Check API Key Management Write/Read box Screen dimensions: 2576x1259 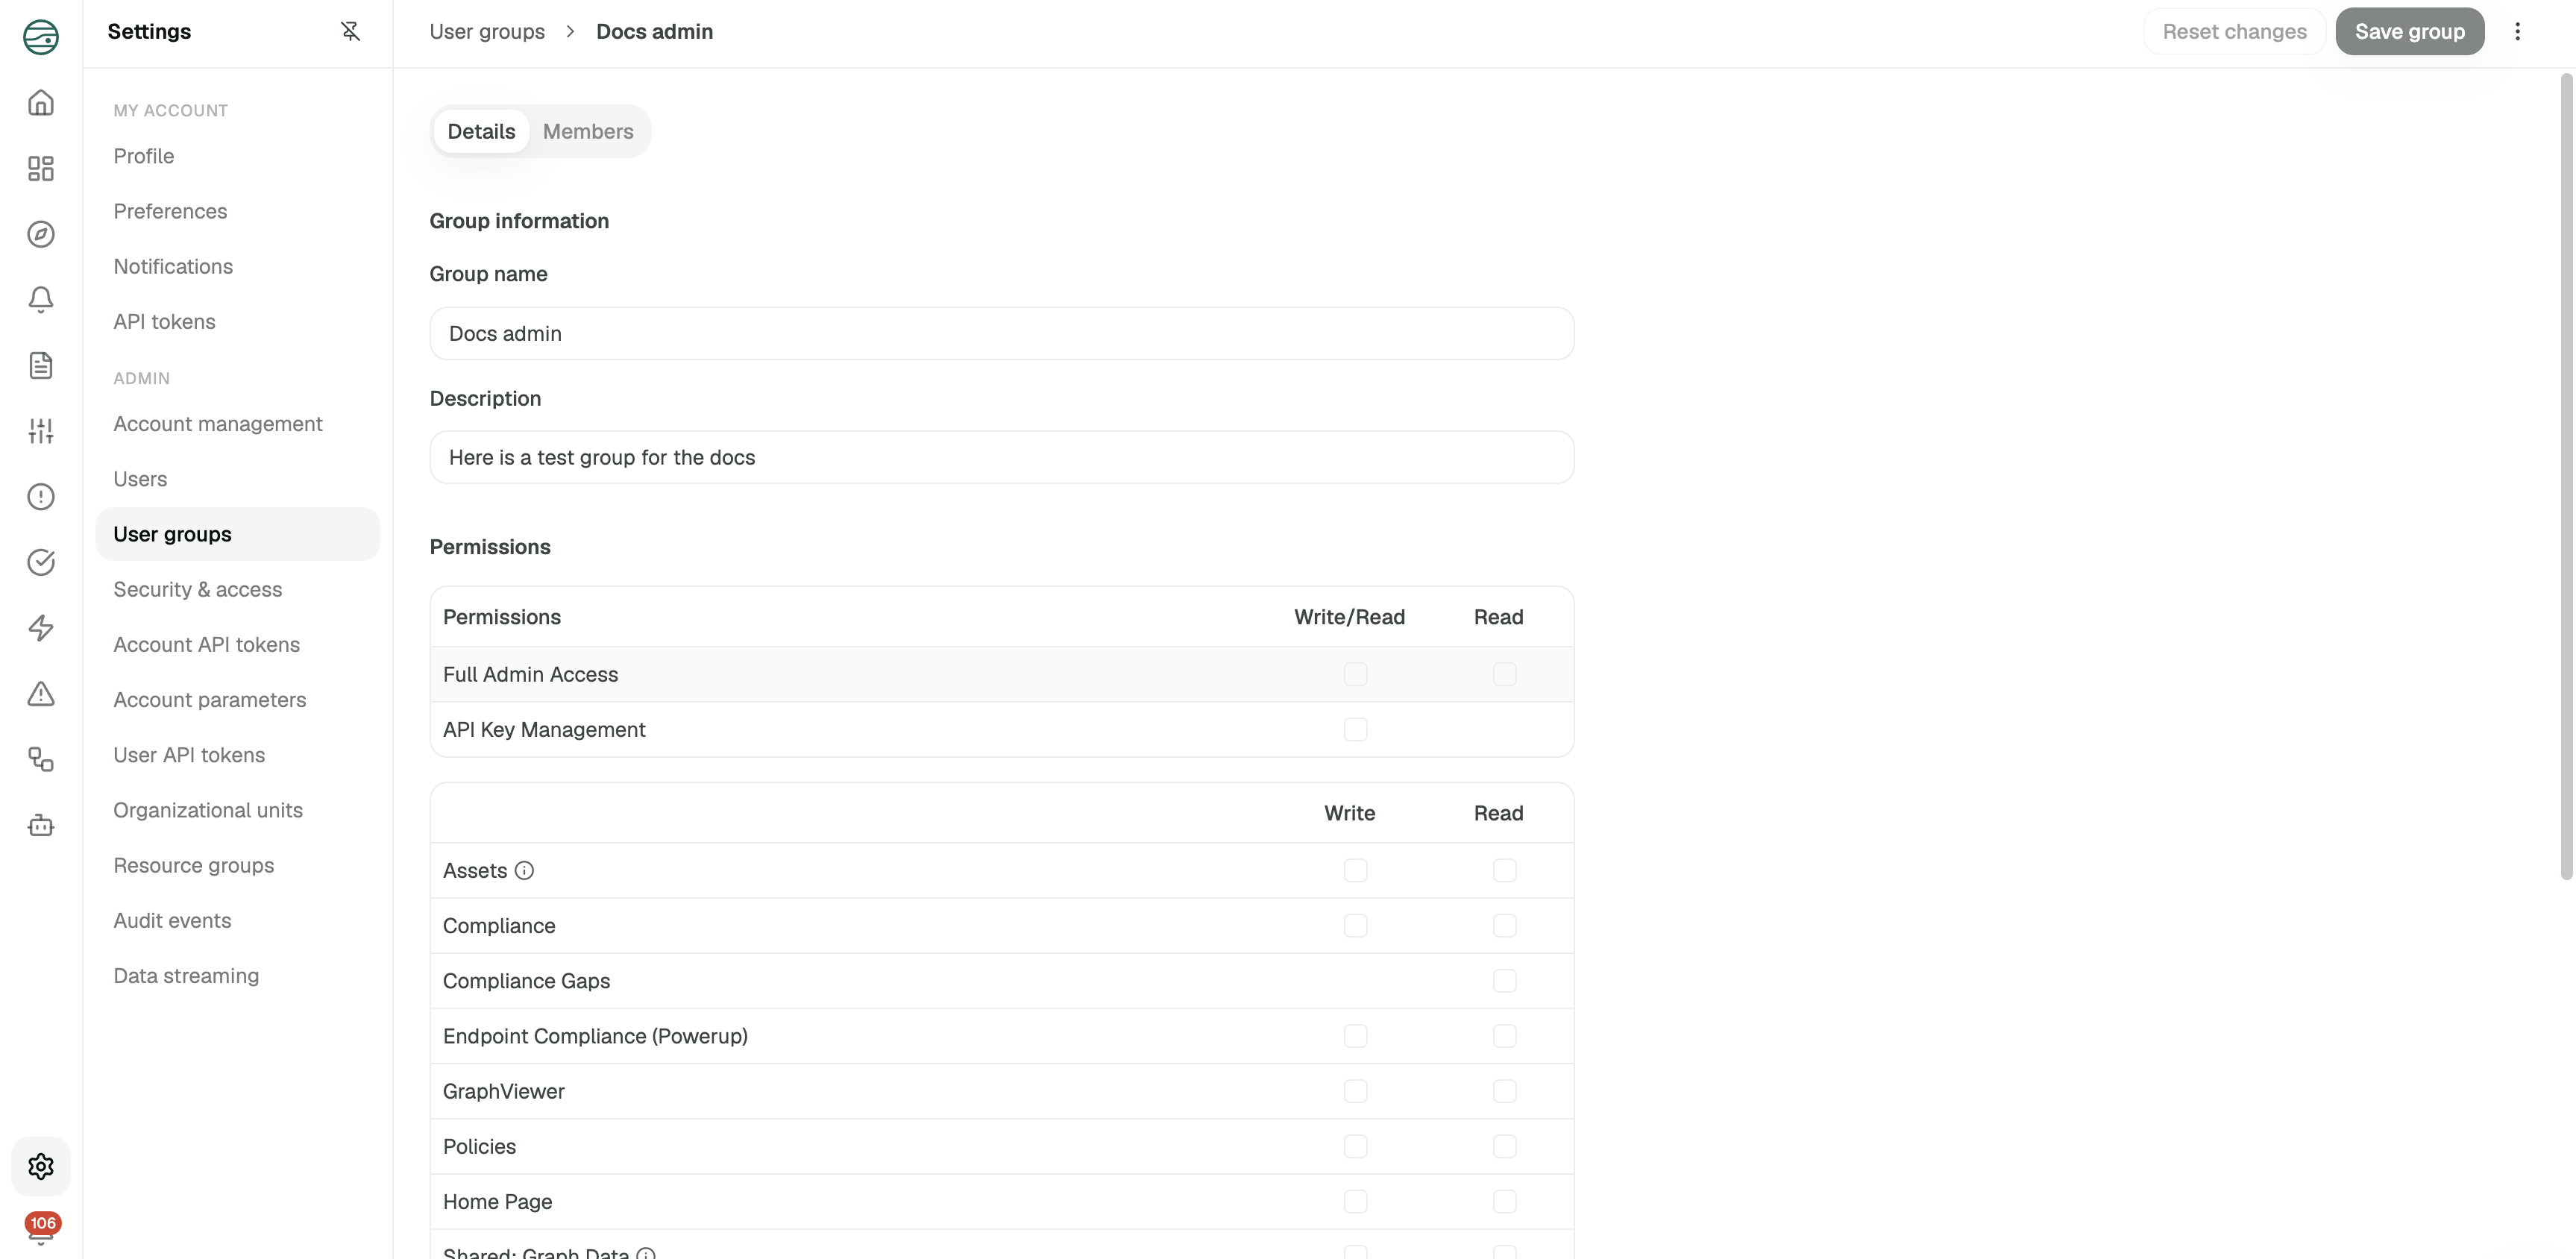tap(1355, 729)
